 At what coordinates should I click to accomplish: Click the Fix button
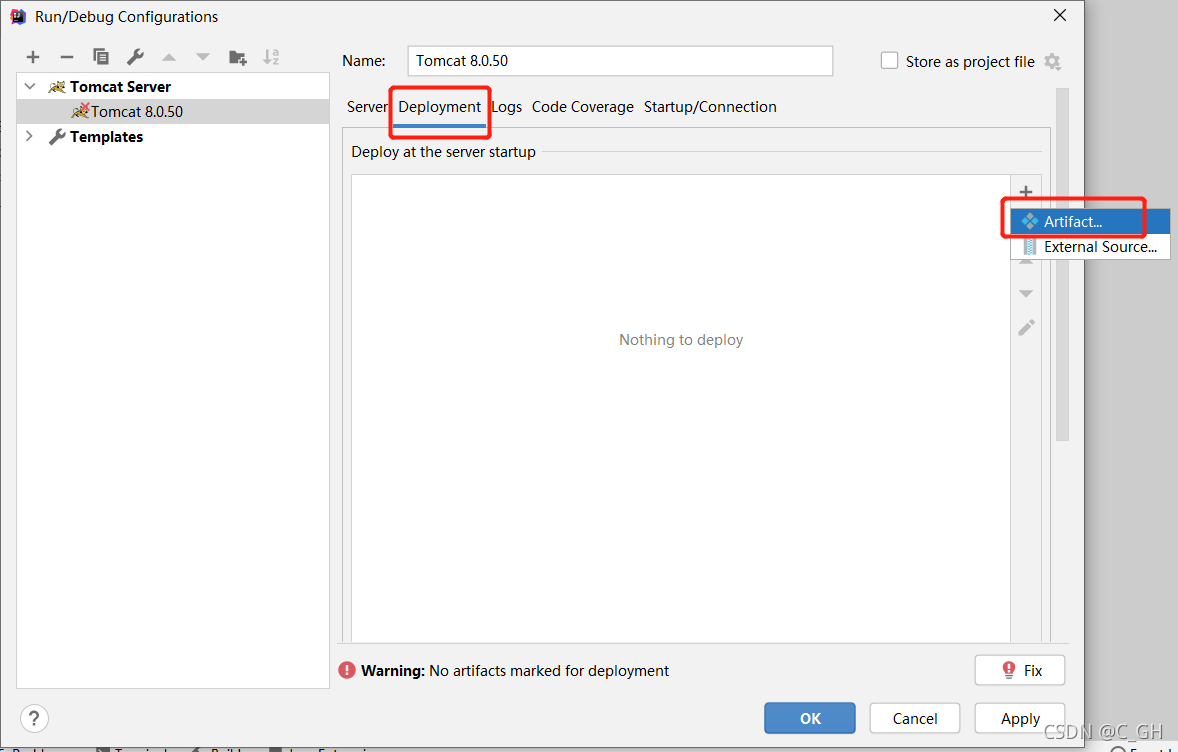(x=1019, y=670)
